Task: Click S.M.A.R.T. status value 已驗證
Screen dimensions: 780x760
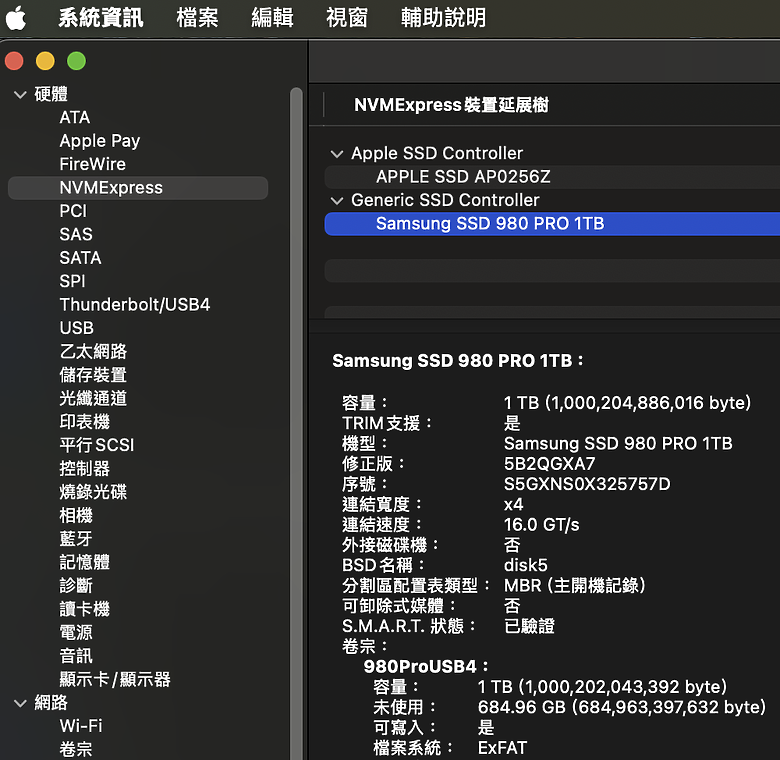Action: pos(529,626)
